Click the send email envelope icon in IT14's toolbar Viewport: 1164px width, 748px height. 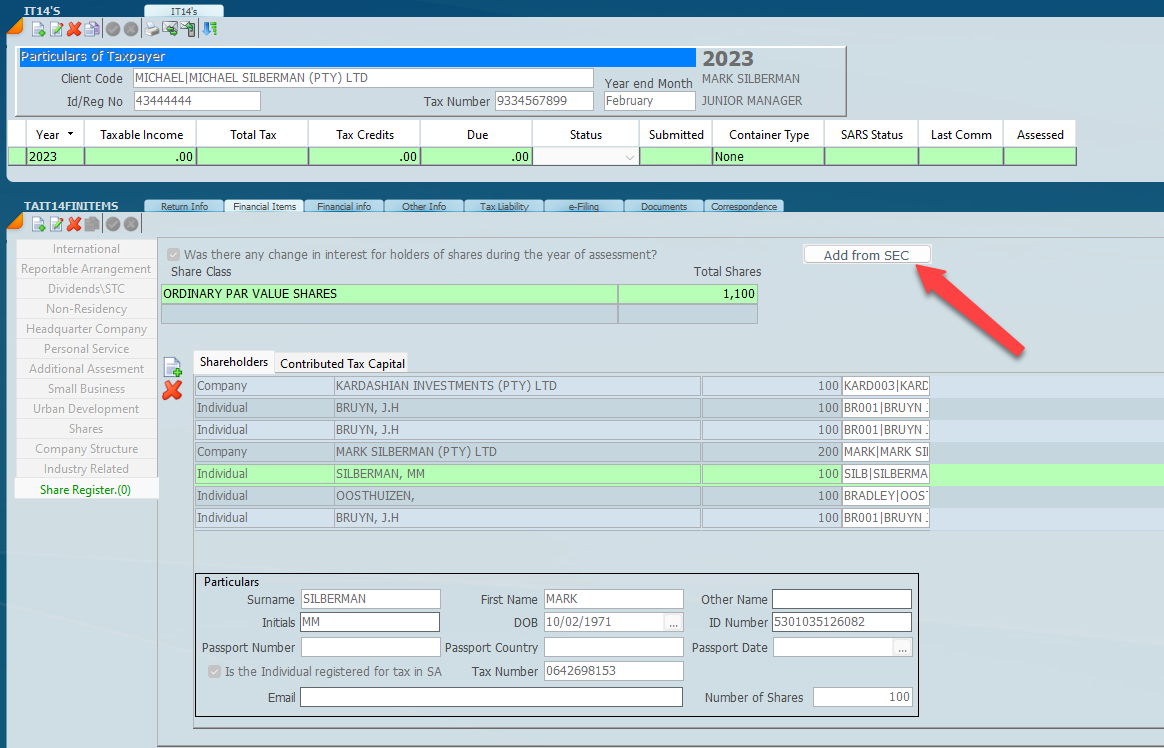coord(170,29)
